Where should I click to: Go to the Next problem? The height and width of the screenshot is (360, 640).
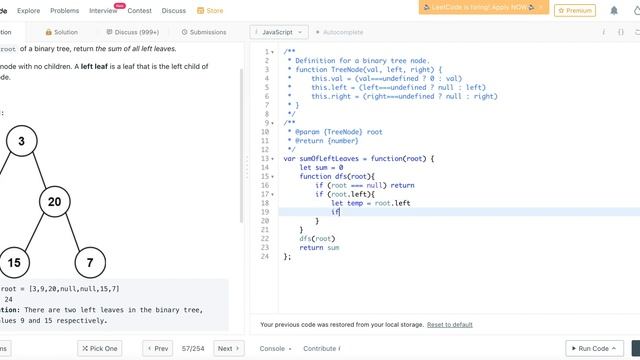click(x=229, y=349)
